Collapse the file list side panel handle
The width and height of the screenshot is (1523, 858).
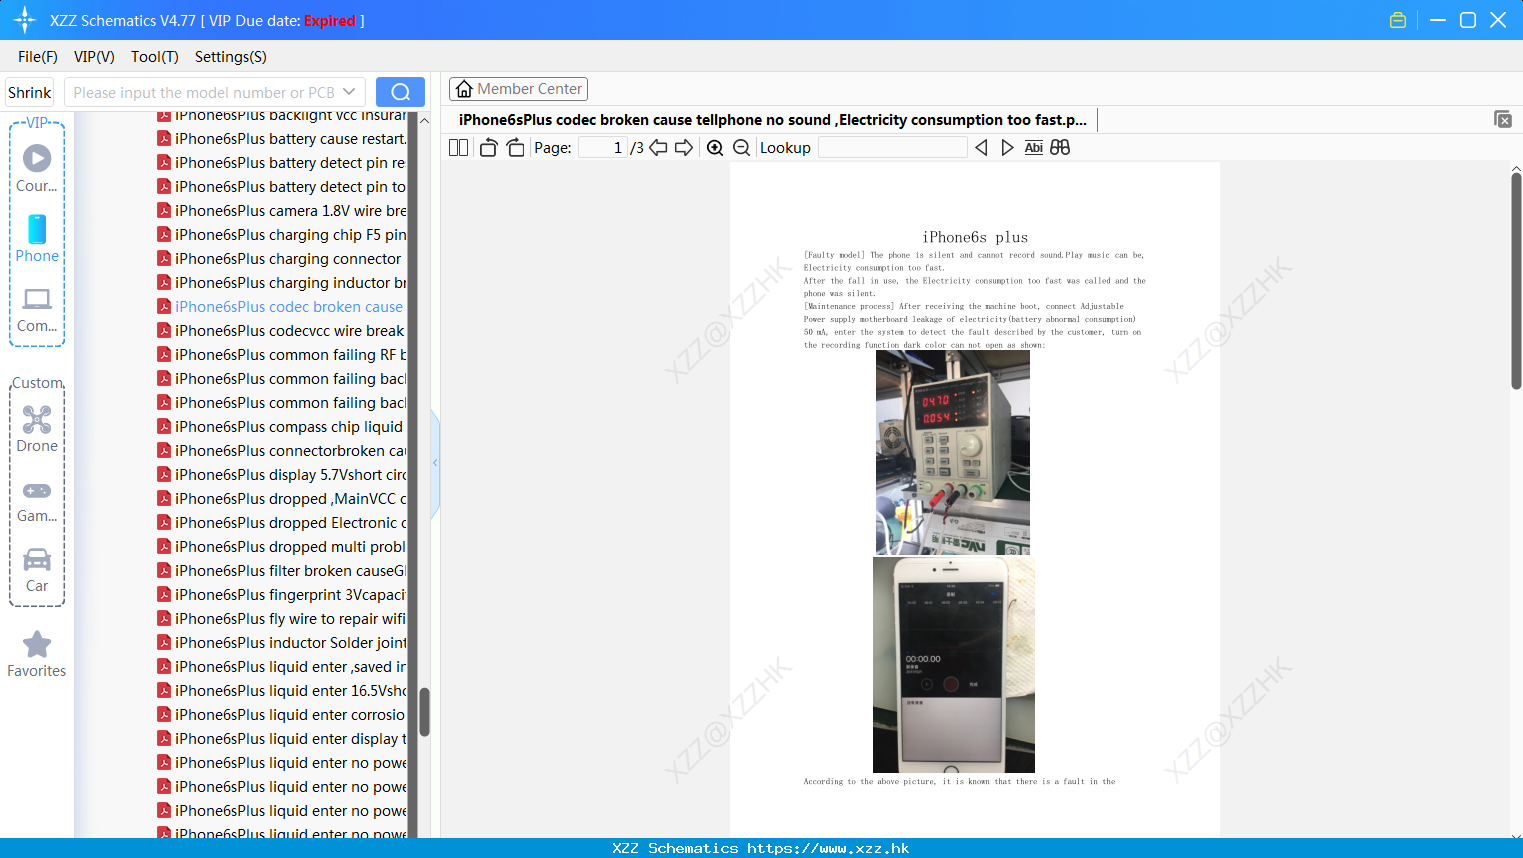[x=435, y=463]
